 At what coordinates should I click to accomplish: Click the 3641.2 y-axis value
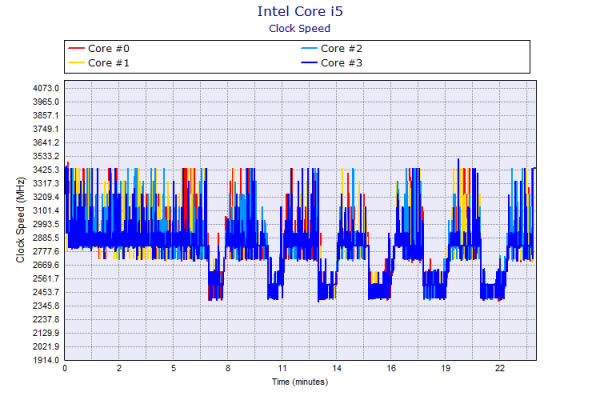click(46, 143)
